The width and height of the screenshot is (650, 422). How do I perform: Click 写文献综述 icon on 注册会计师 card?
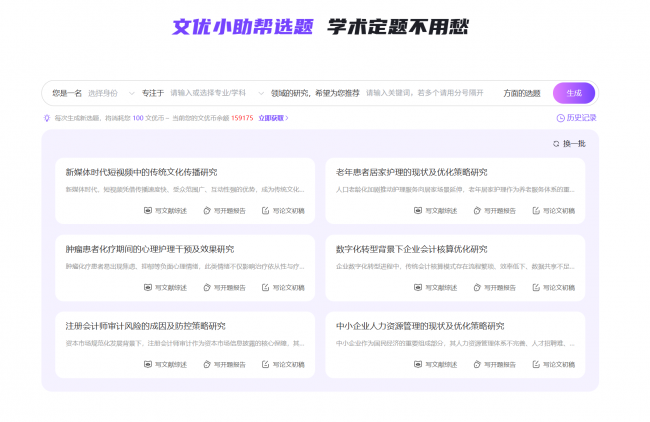pos(148,364)
